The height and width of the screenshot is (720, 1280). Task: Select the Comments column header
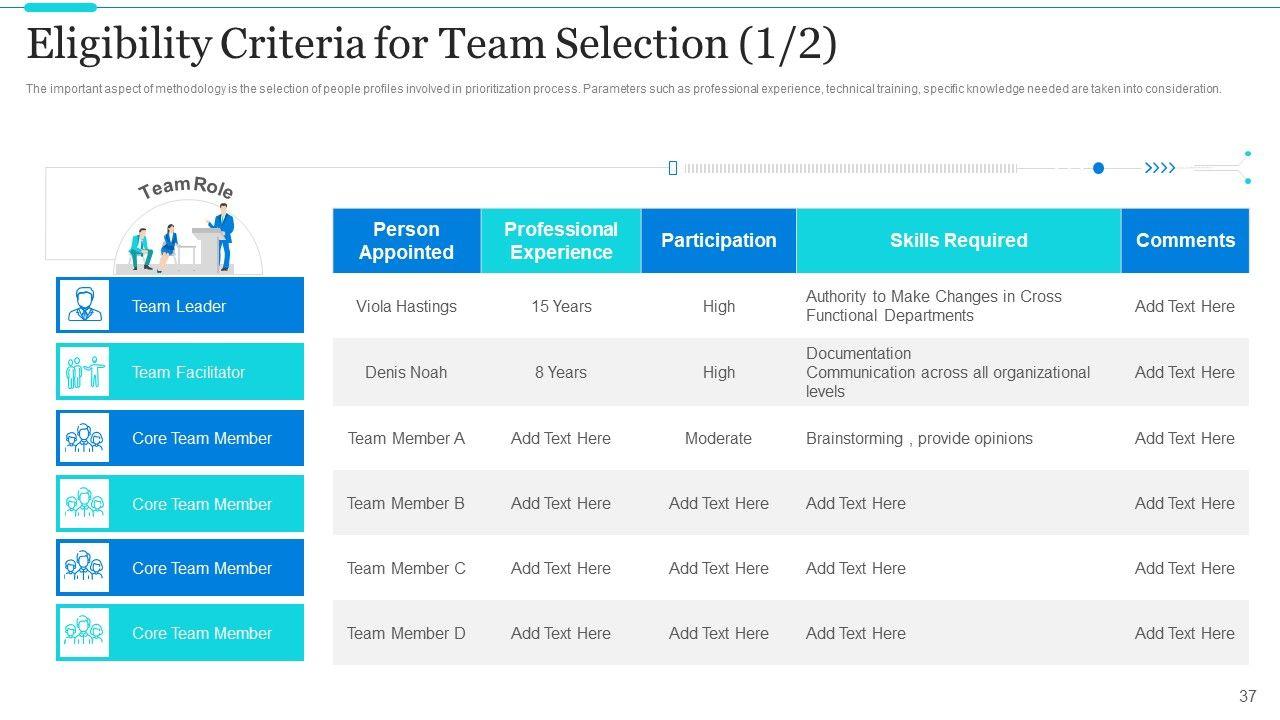[x=1185, y=241]
